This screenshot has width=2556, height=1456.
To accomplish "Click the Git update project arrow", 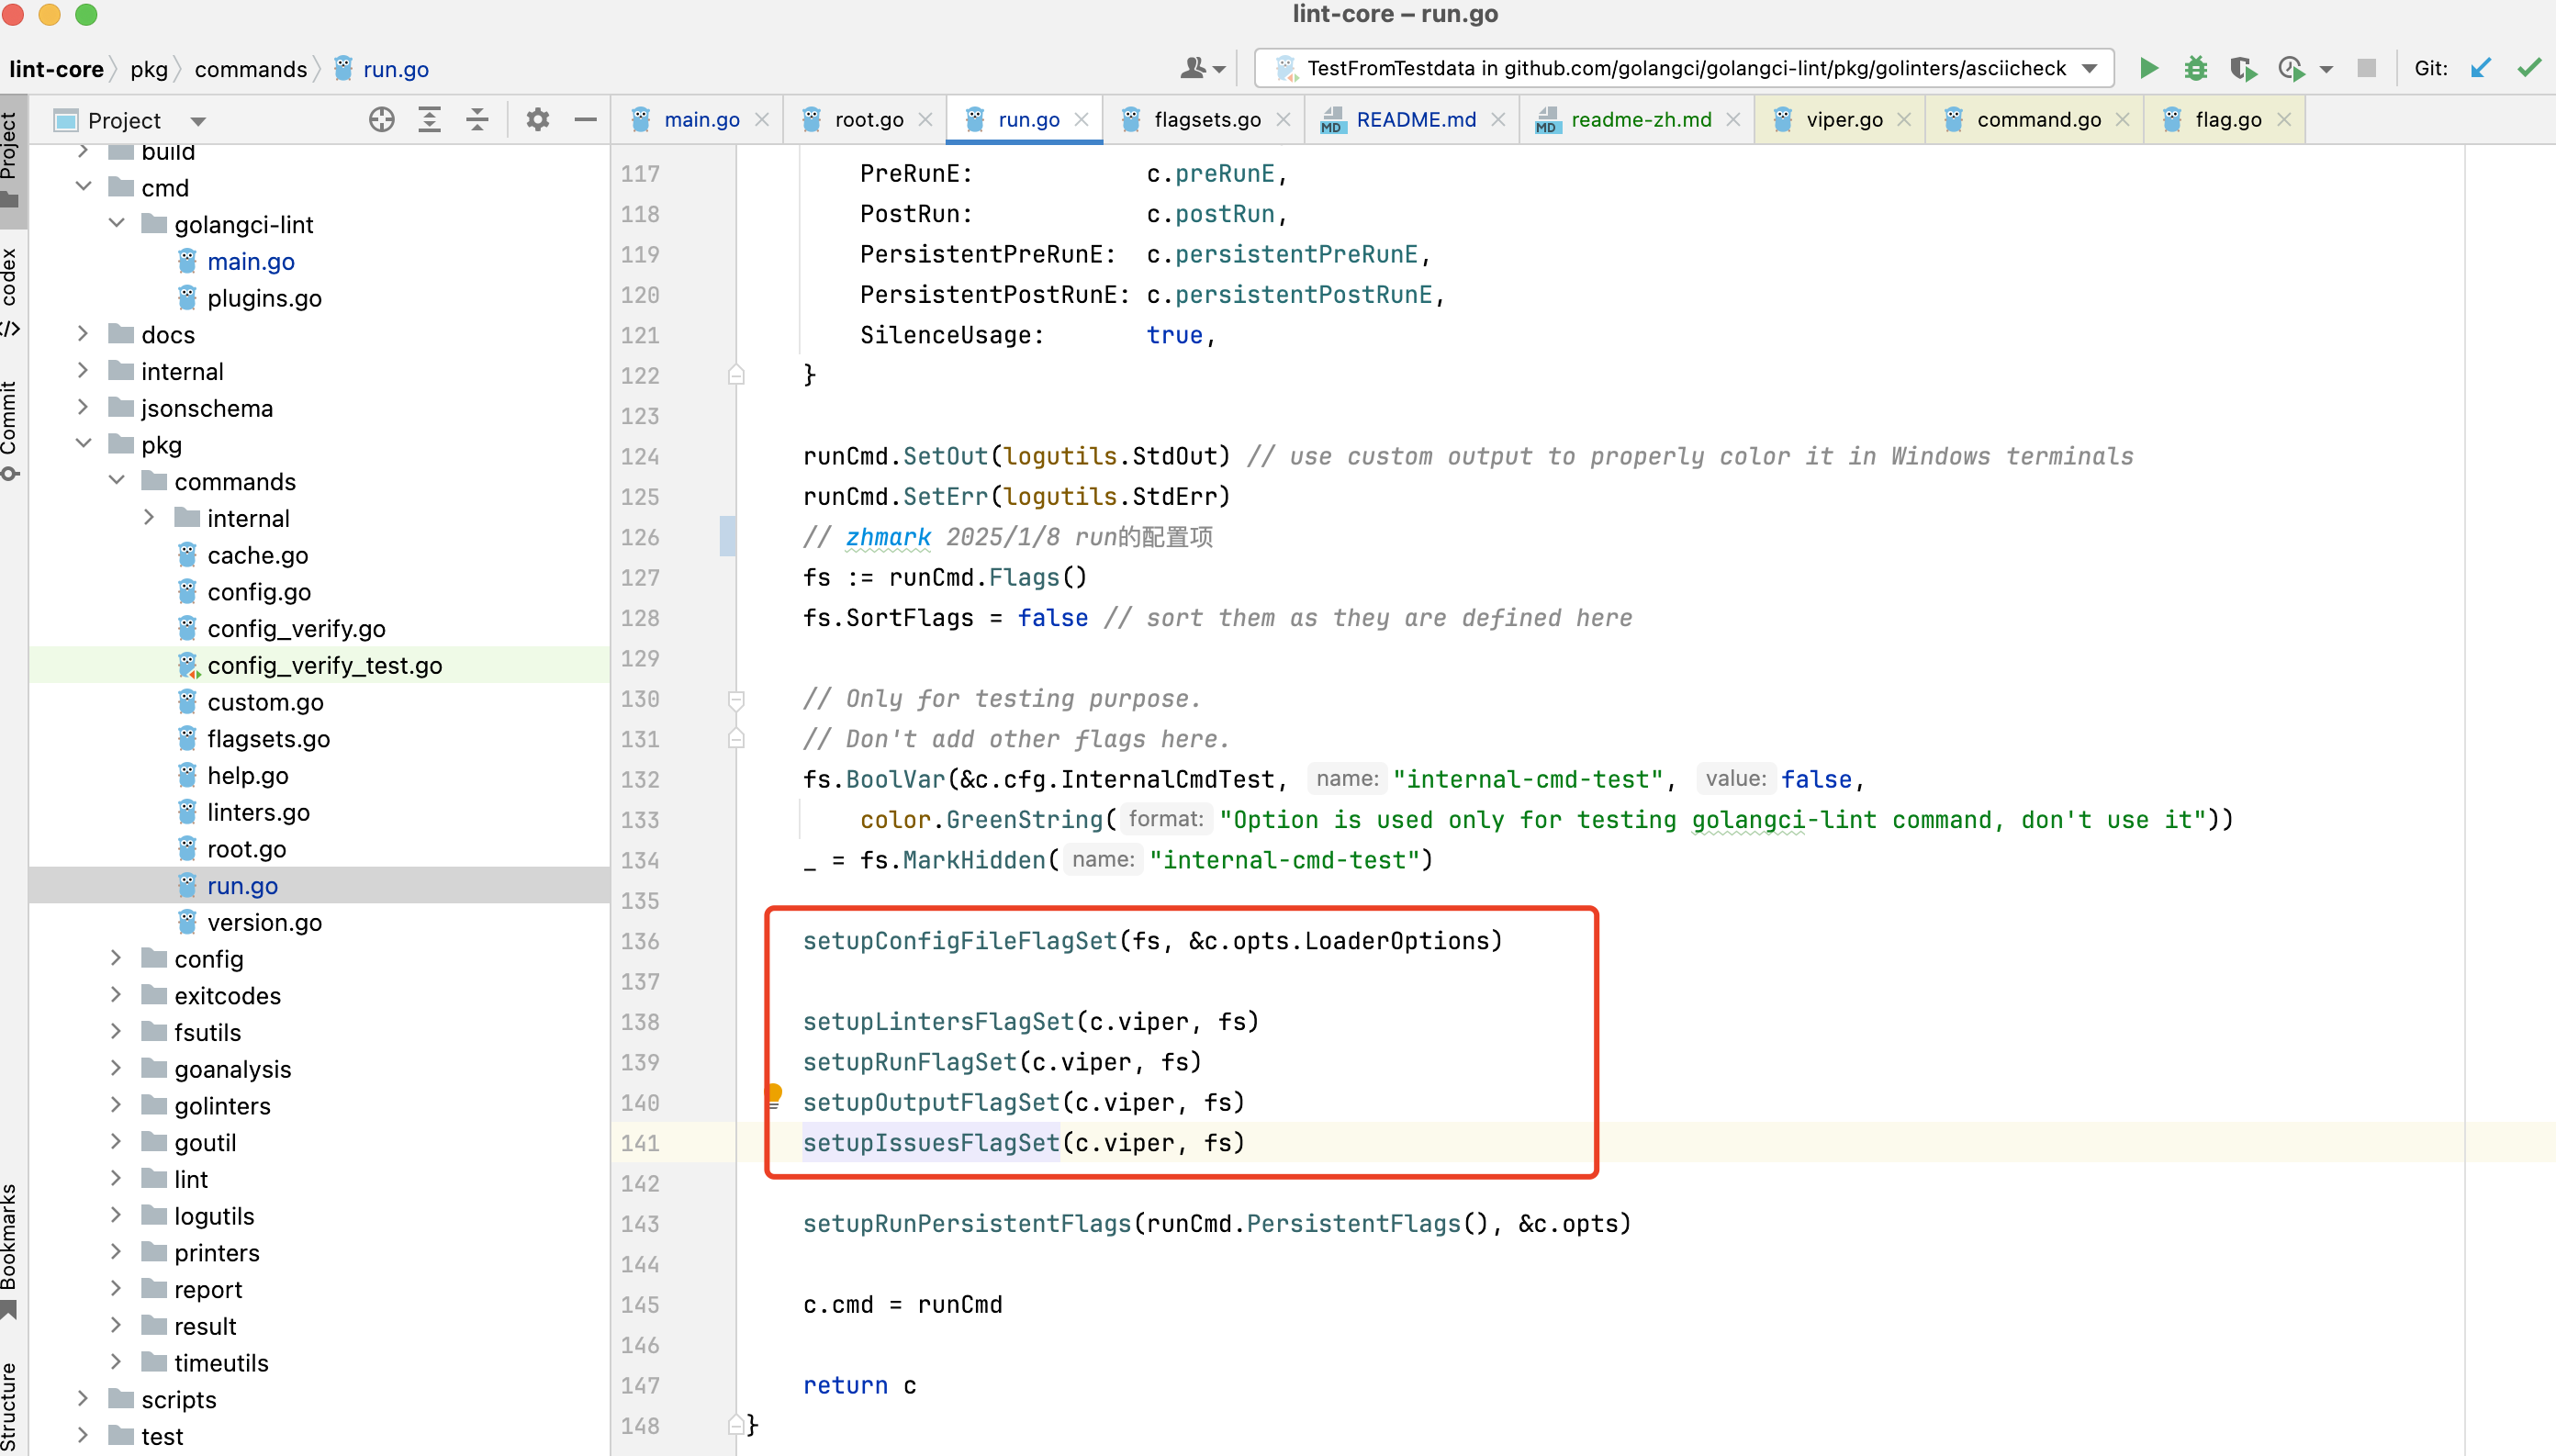I will (2480, 68).
